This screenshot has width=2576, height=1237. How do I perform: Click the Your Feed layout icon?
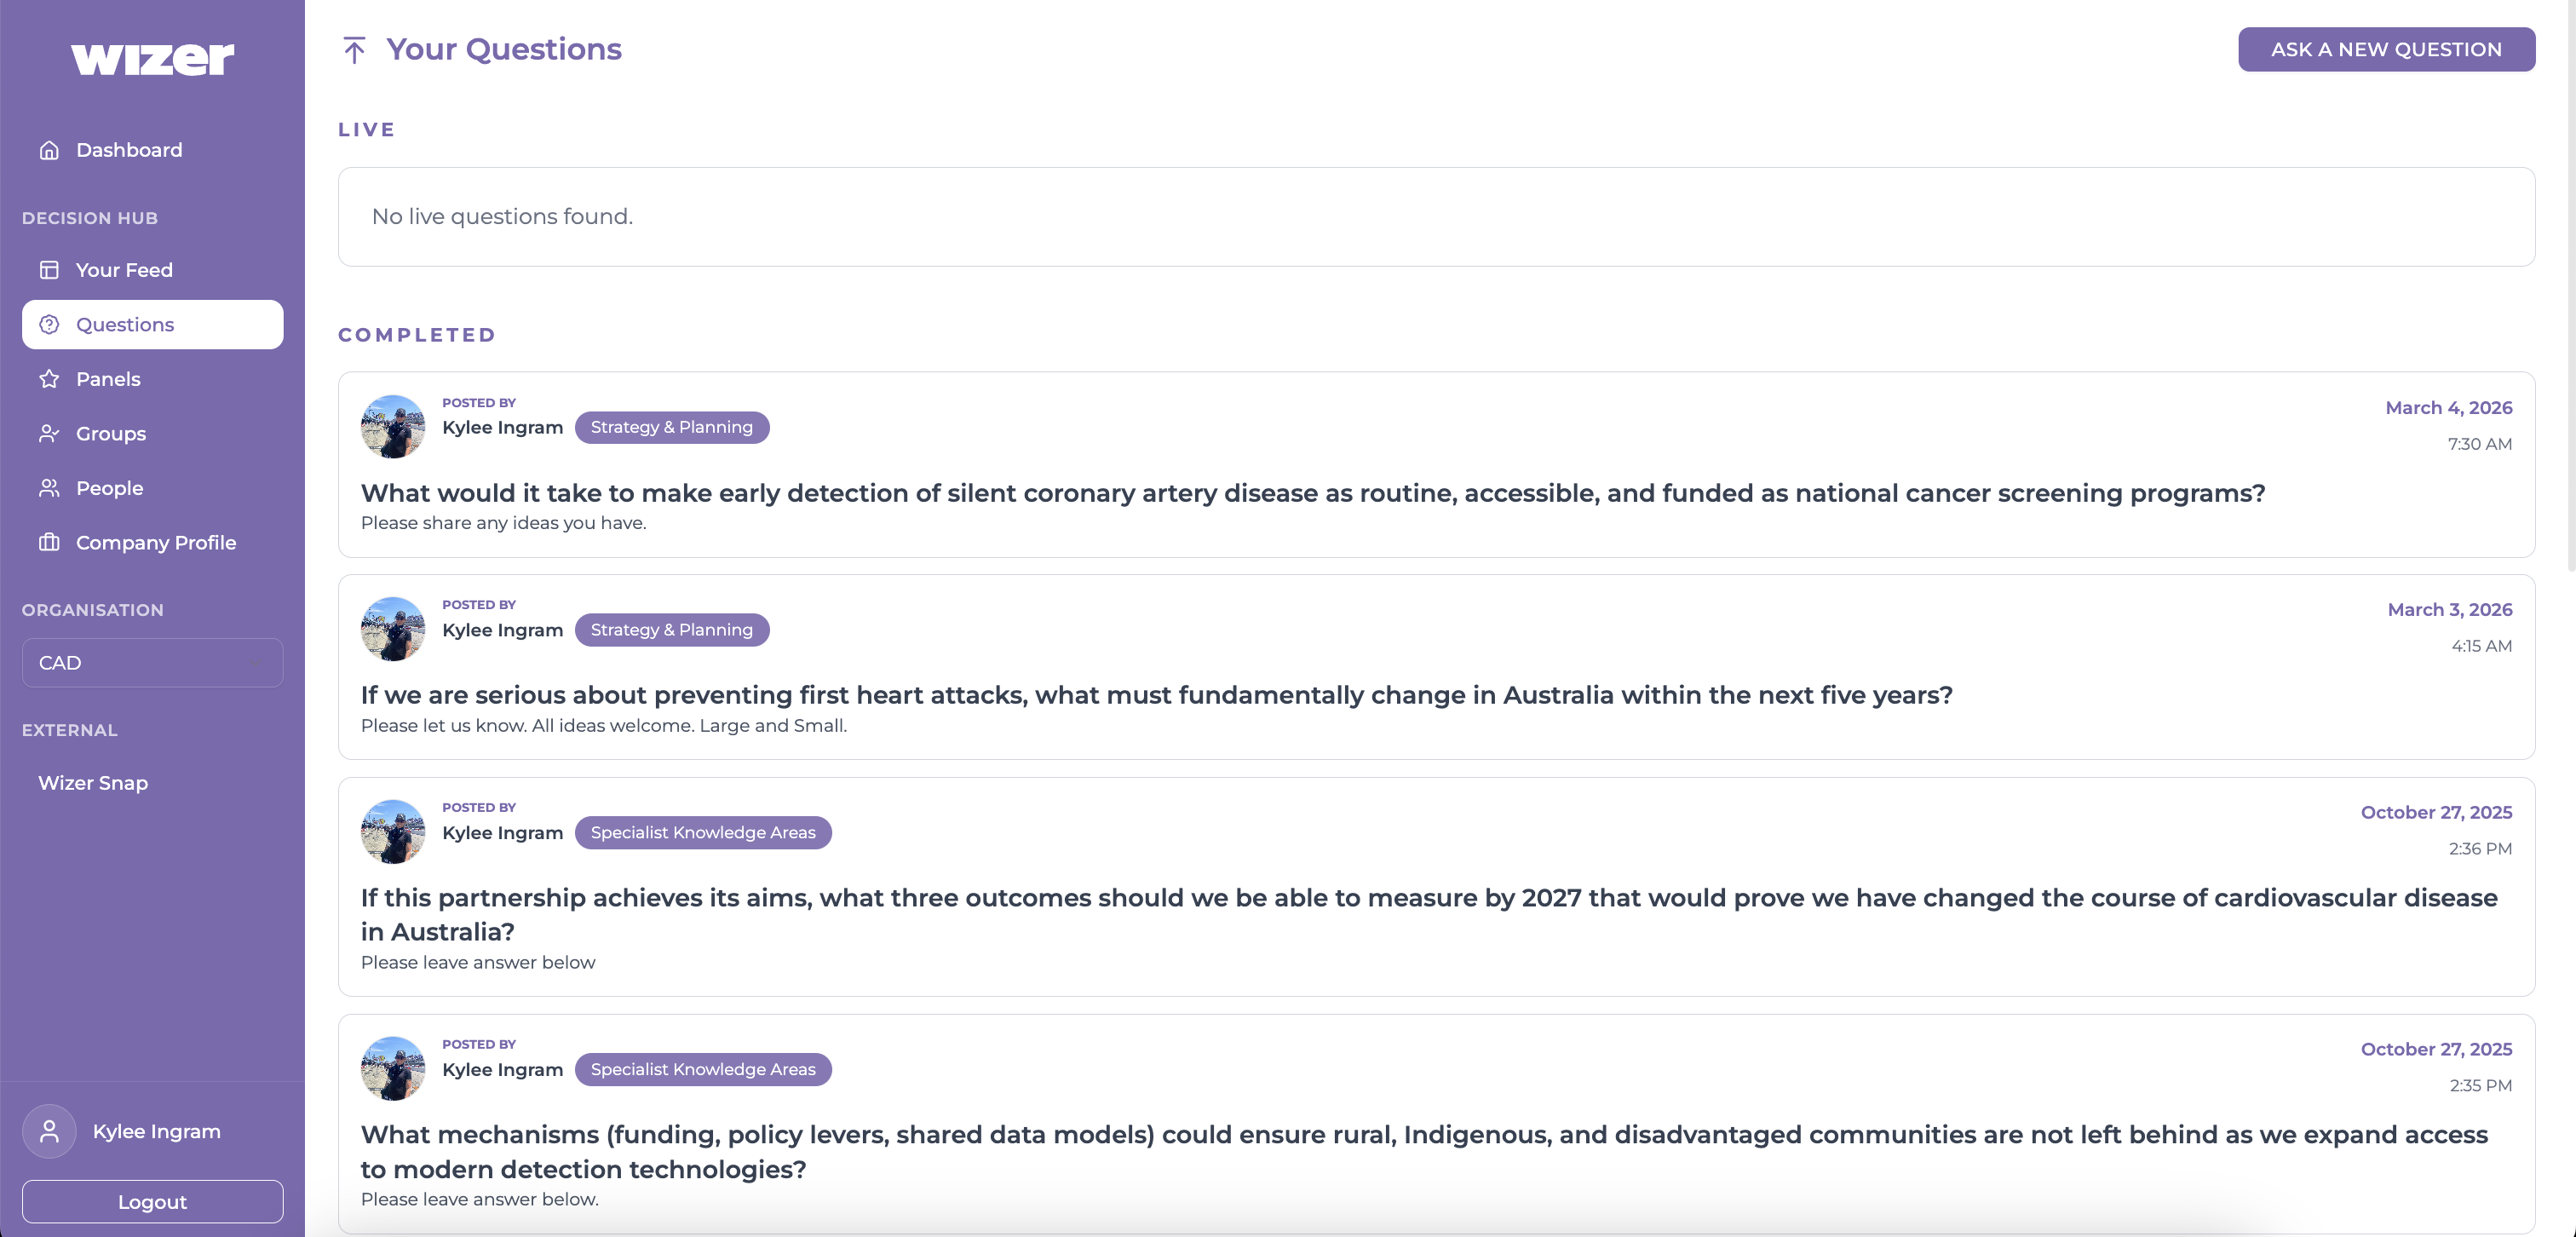pos(49,270)
